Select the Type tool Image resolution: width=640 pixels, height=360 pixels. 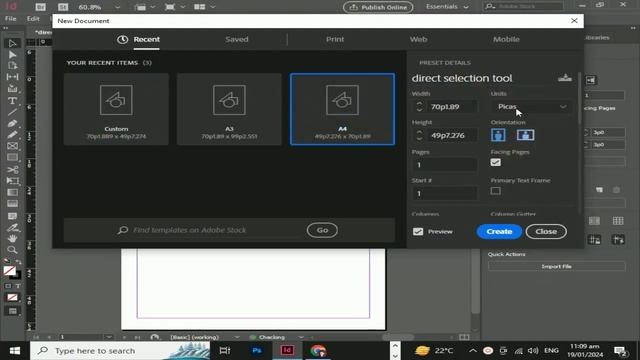(12, 101)
